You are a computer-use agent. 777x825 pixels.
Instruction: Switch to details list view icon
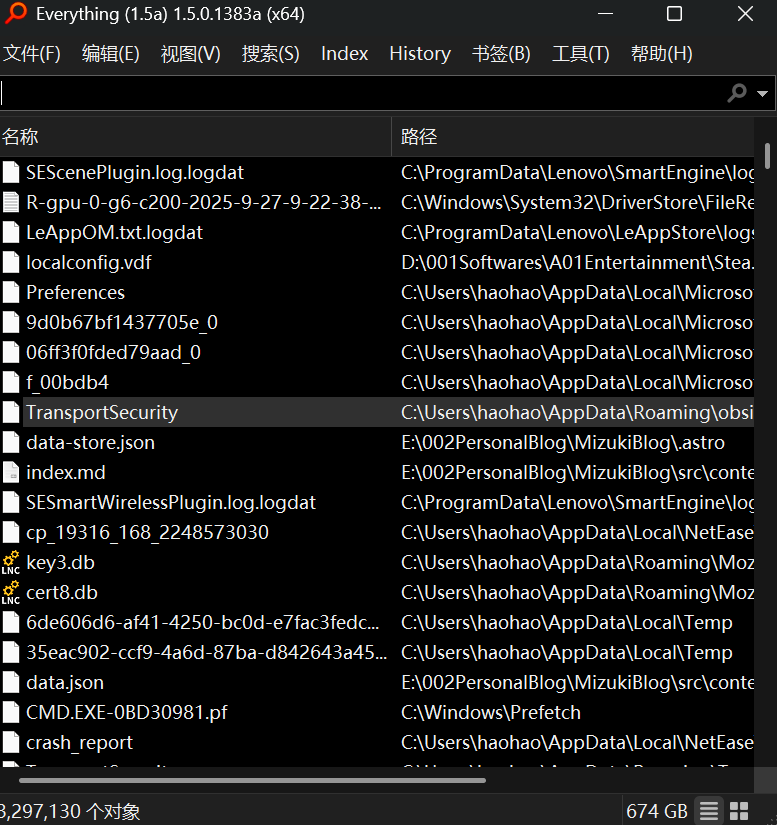[x=709, y=811]
